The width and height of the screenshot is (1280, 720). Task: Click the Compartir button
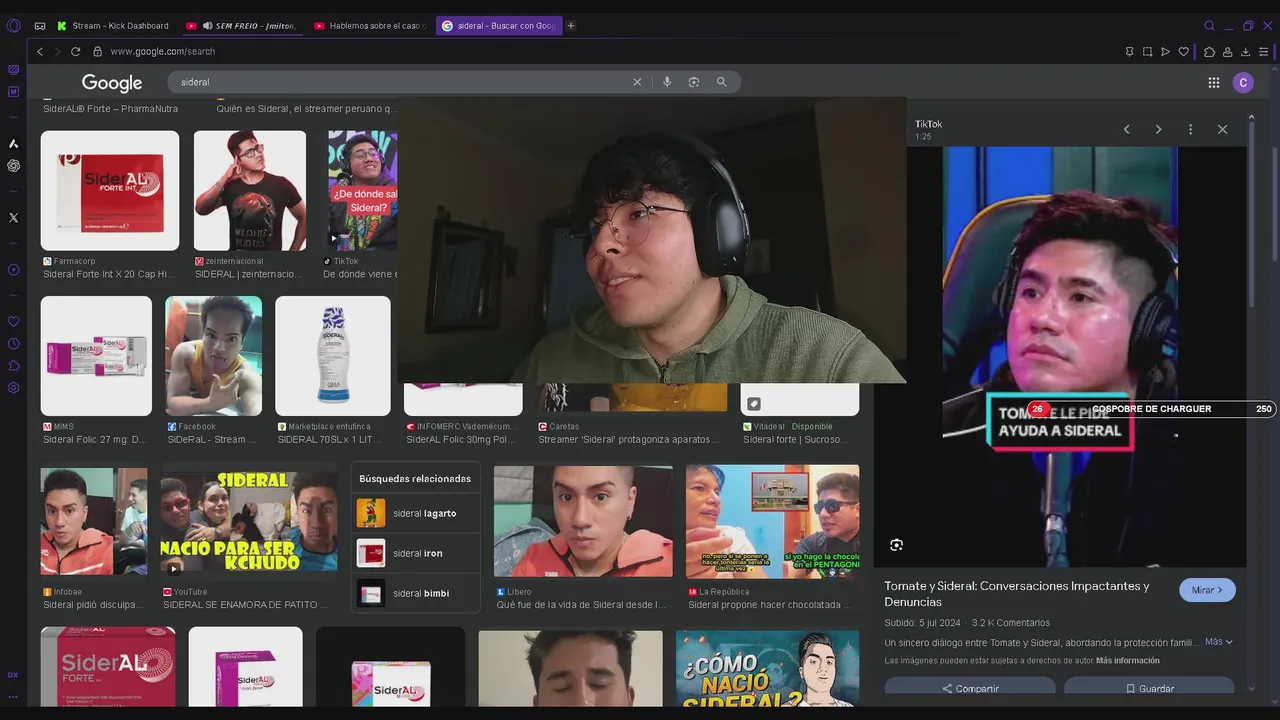[x=970, y=688]
